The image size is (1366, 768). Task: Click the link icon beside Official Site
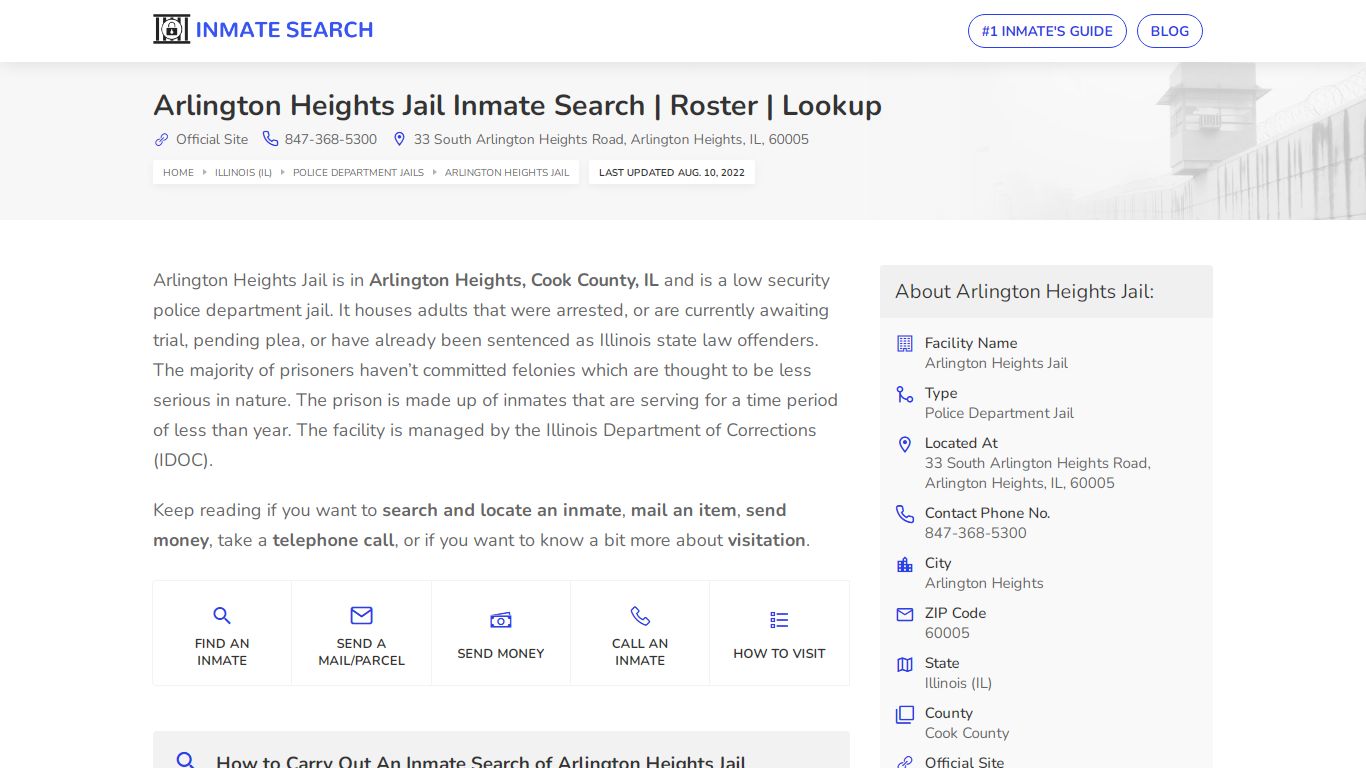click(161, 139)
